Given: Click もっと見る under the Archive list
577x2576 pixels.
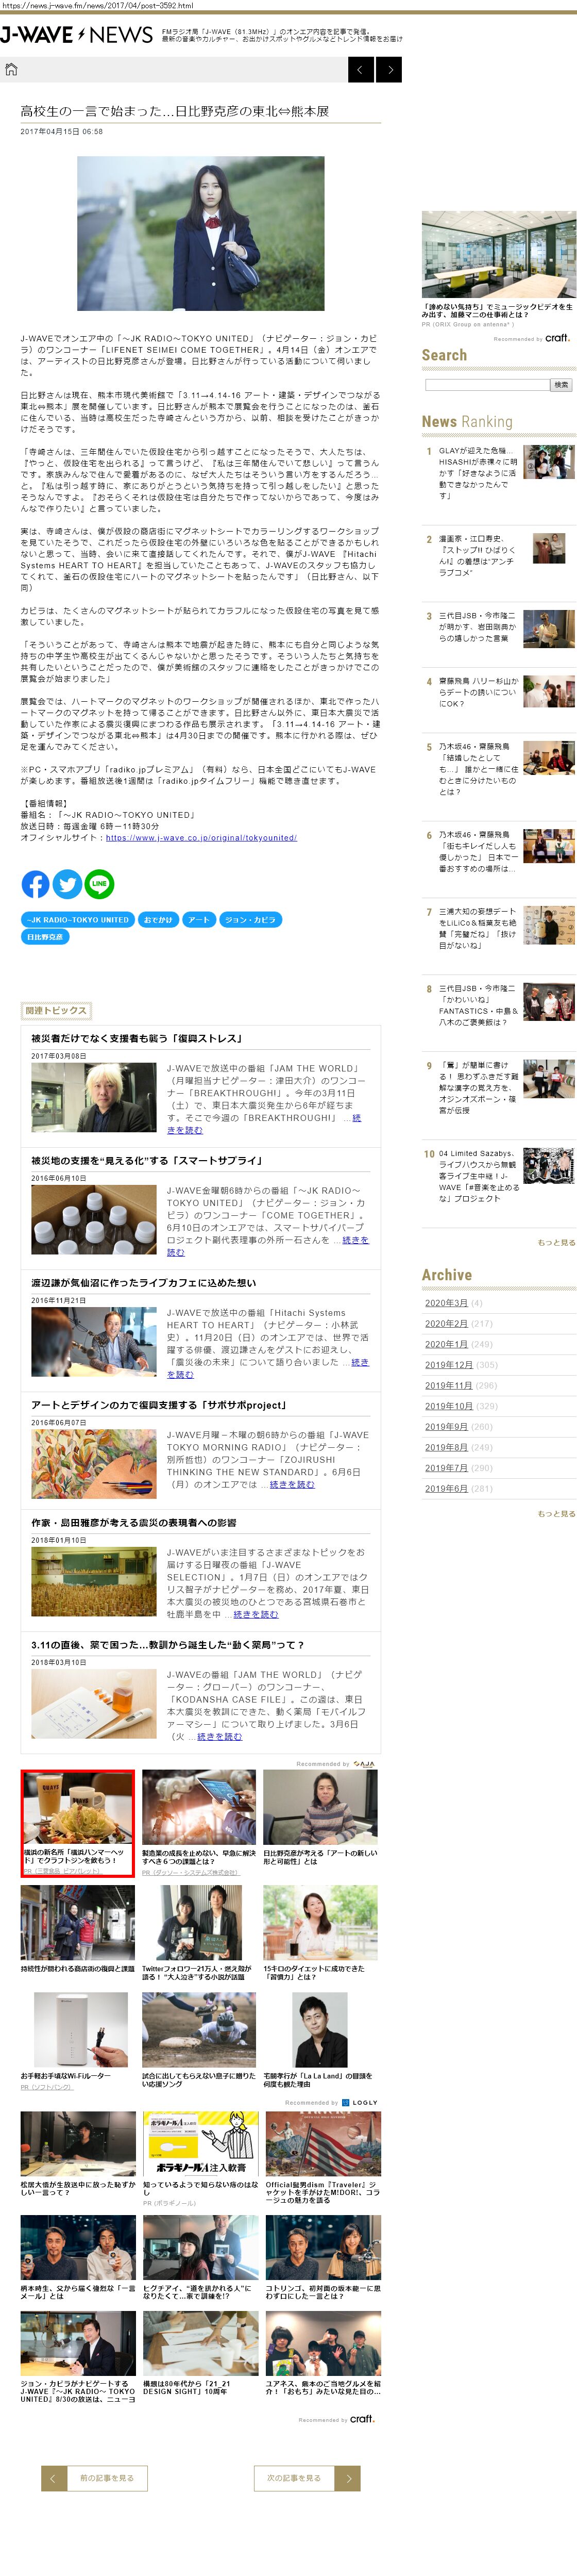Looking at the screenshot, I should 556,1514.
